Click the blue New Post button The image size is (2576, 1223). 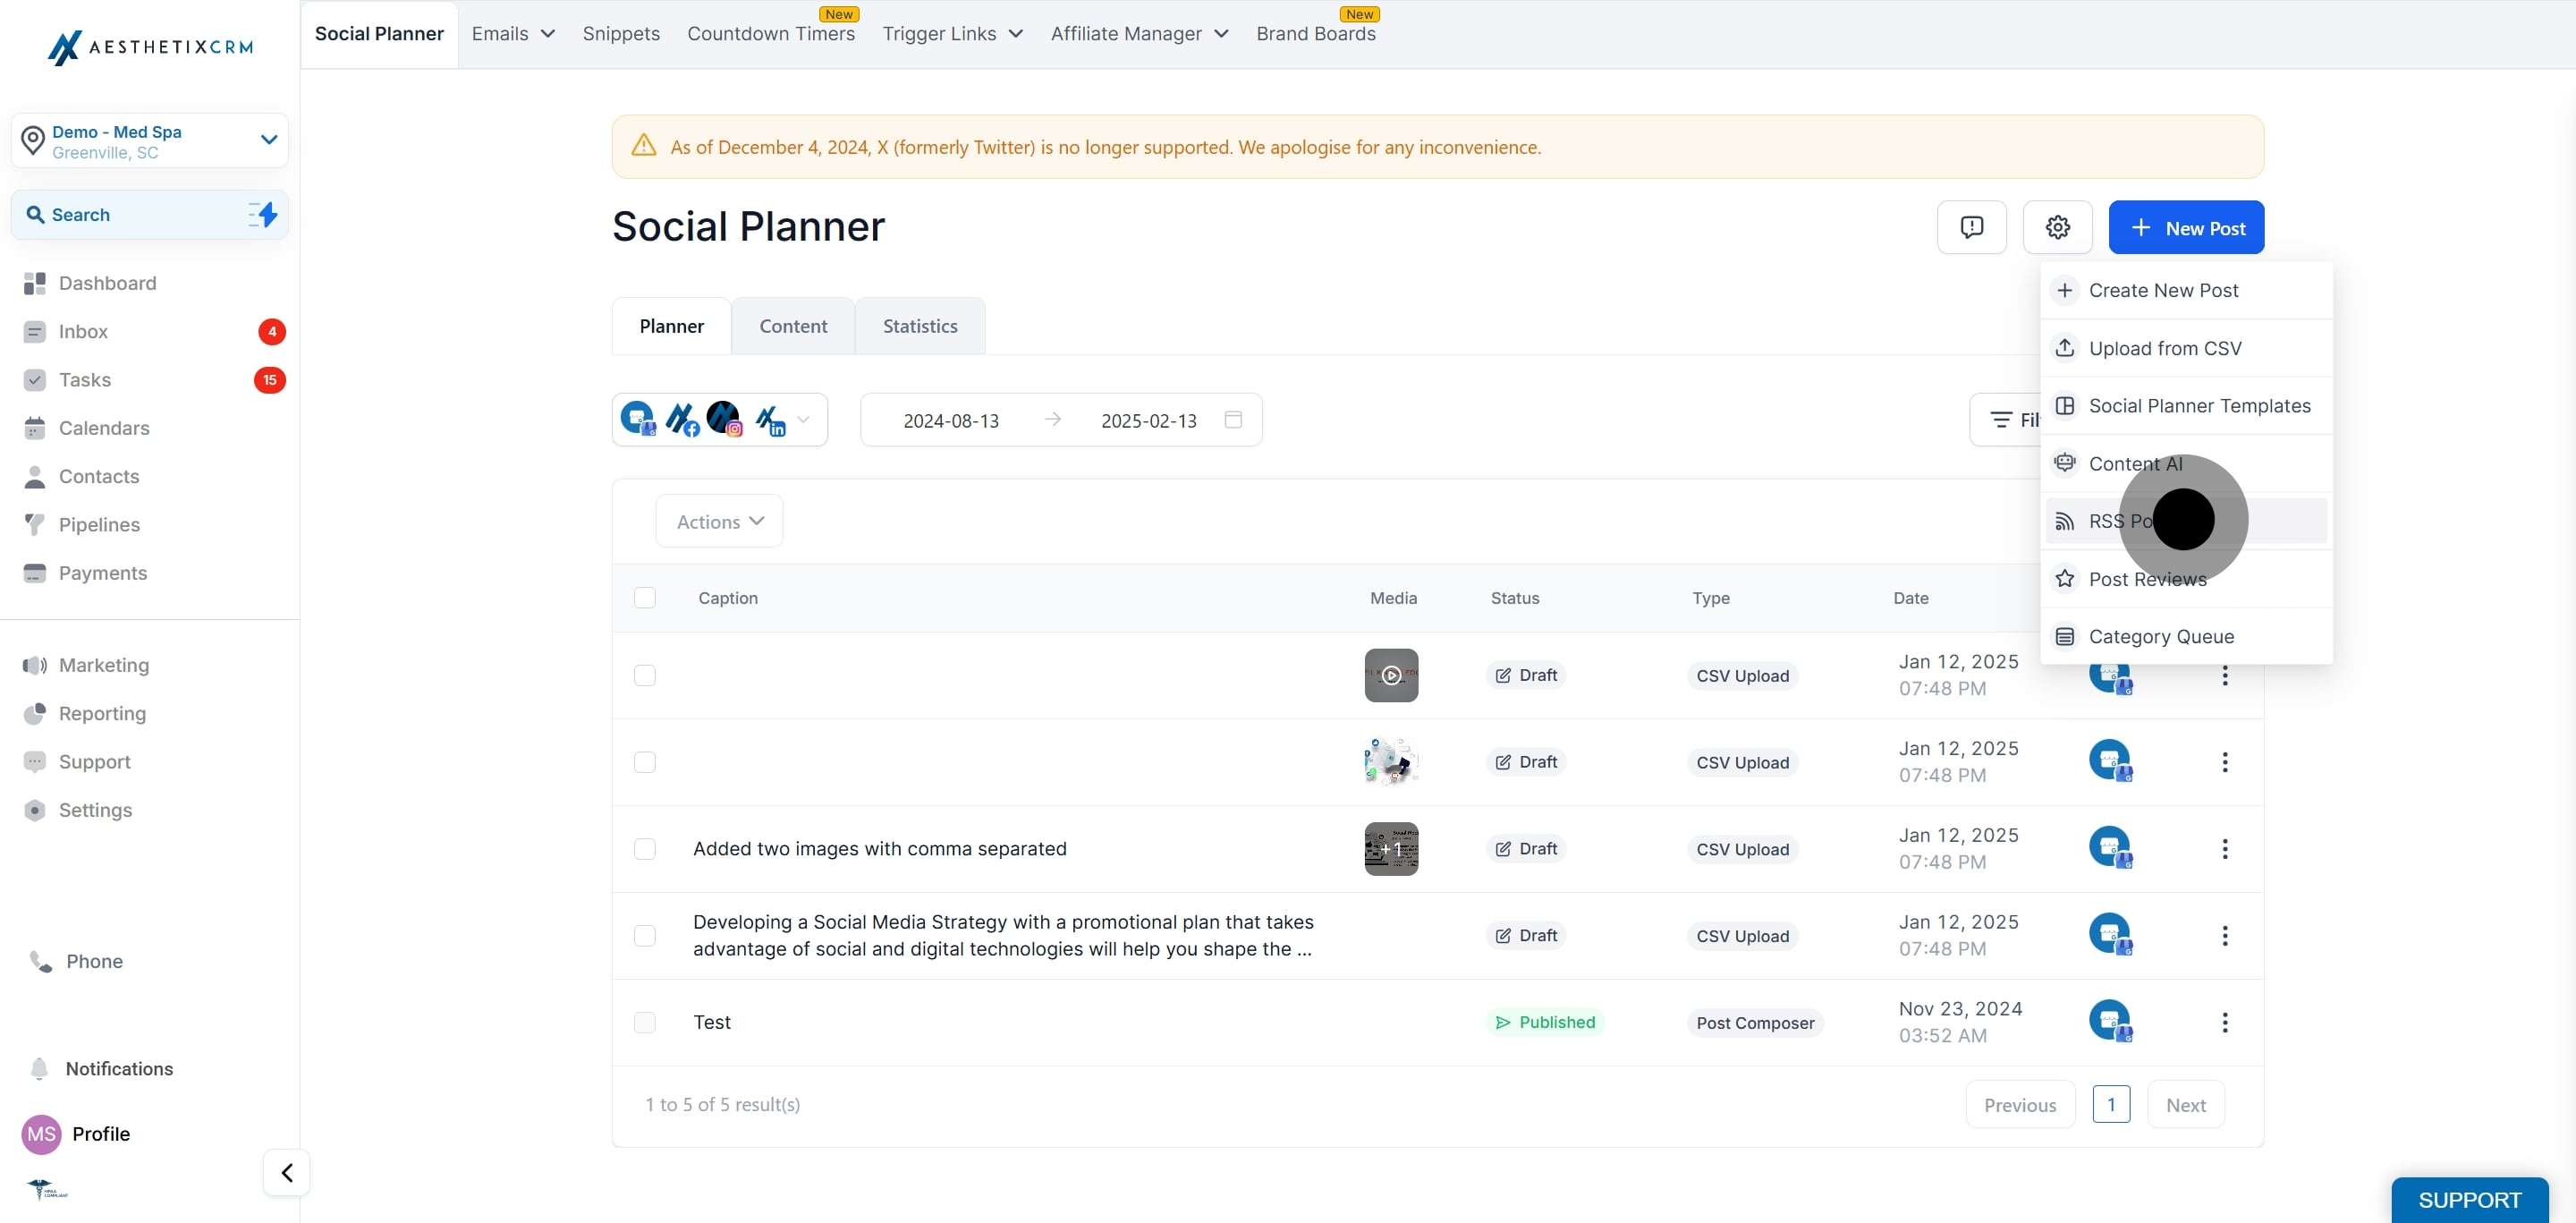click(x=2185, y=227)
